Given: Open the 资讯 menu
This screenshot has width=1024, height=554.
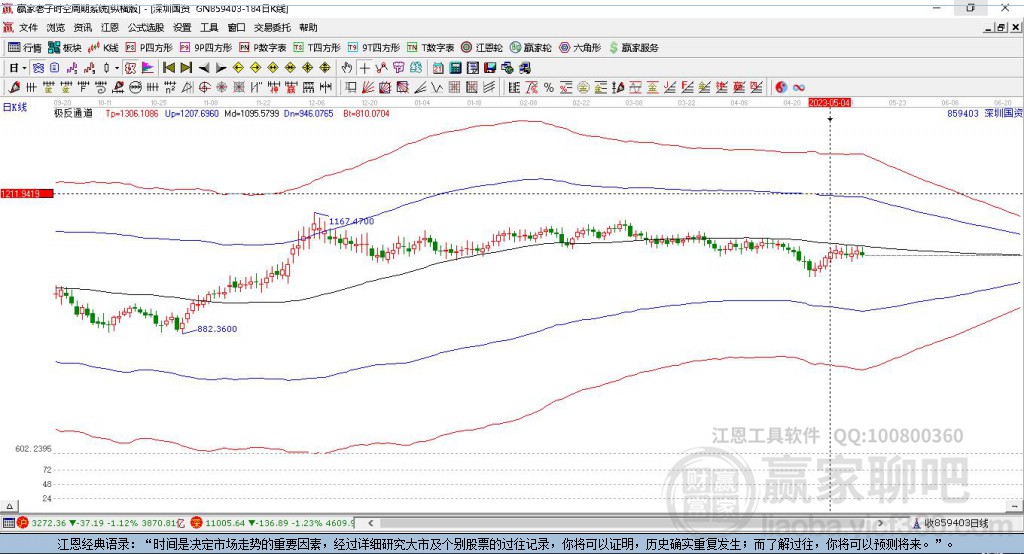Looking at the screenshot, I should (x=83, y=27).
